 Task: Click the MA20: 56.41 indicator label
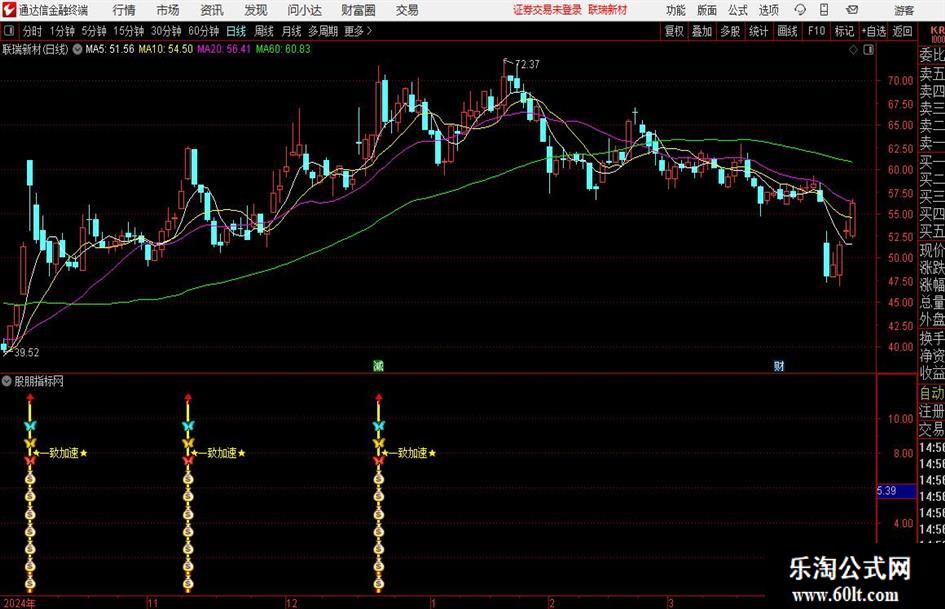[224, 49]
